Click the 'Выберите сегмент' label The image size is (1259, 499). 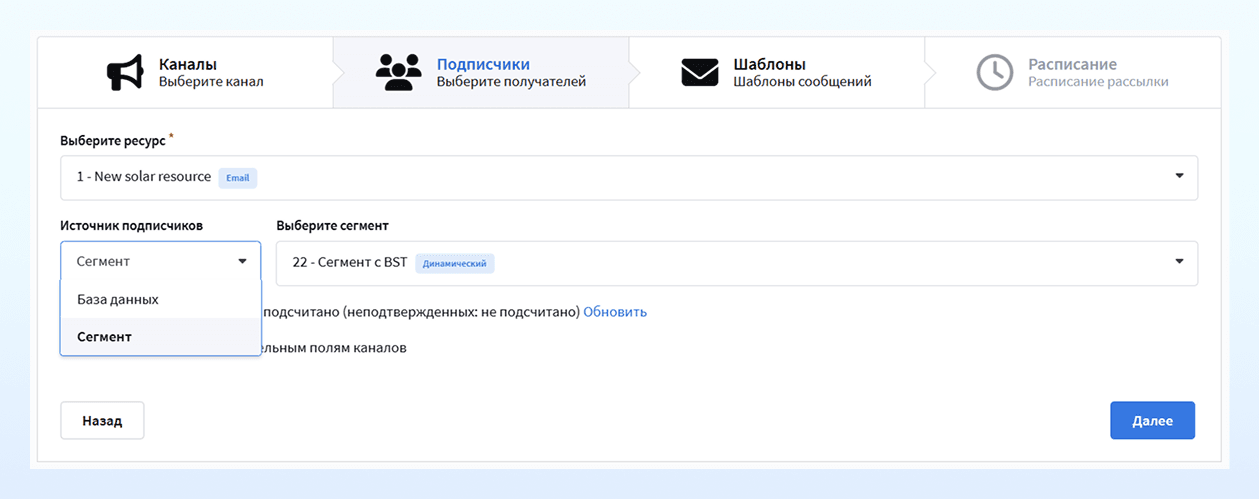[x=332, y=225]
